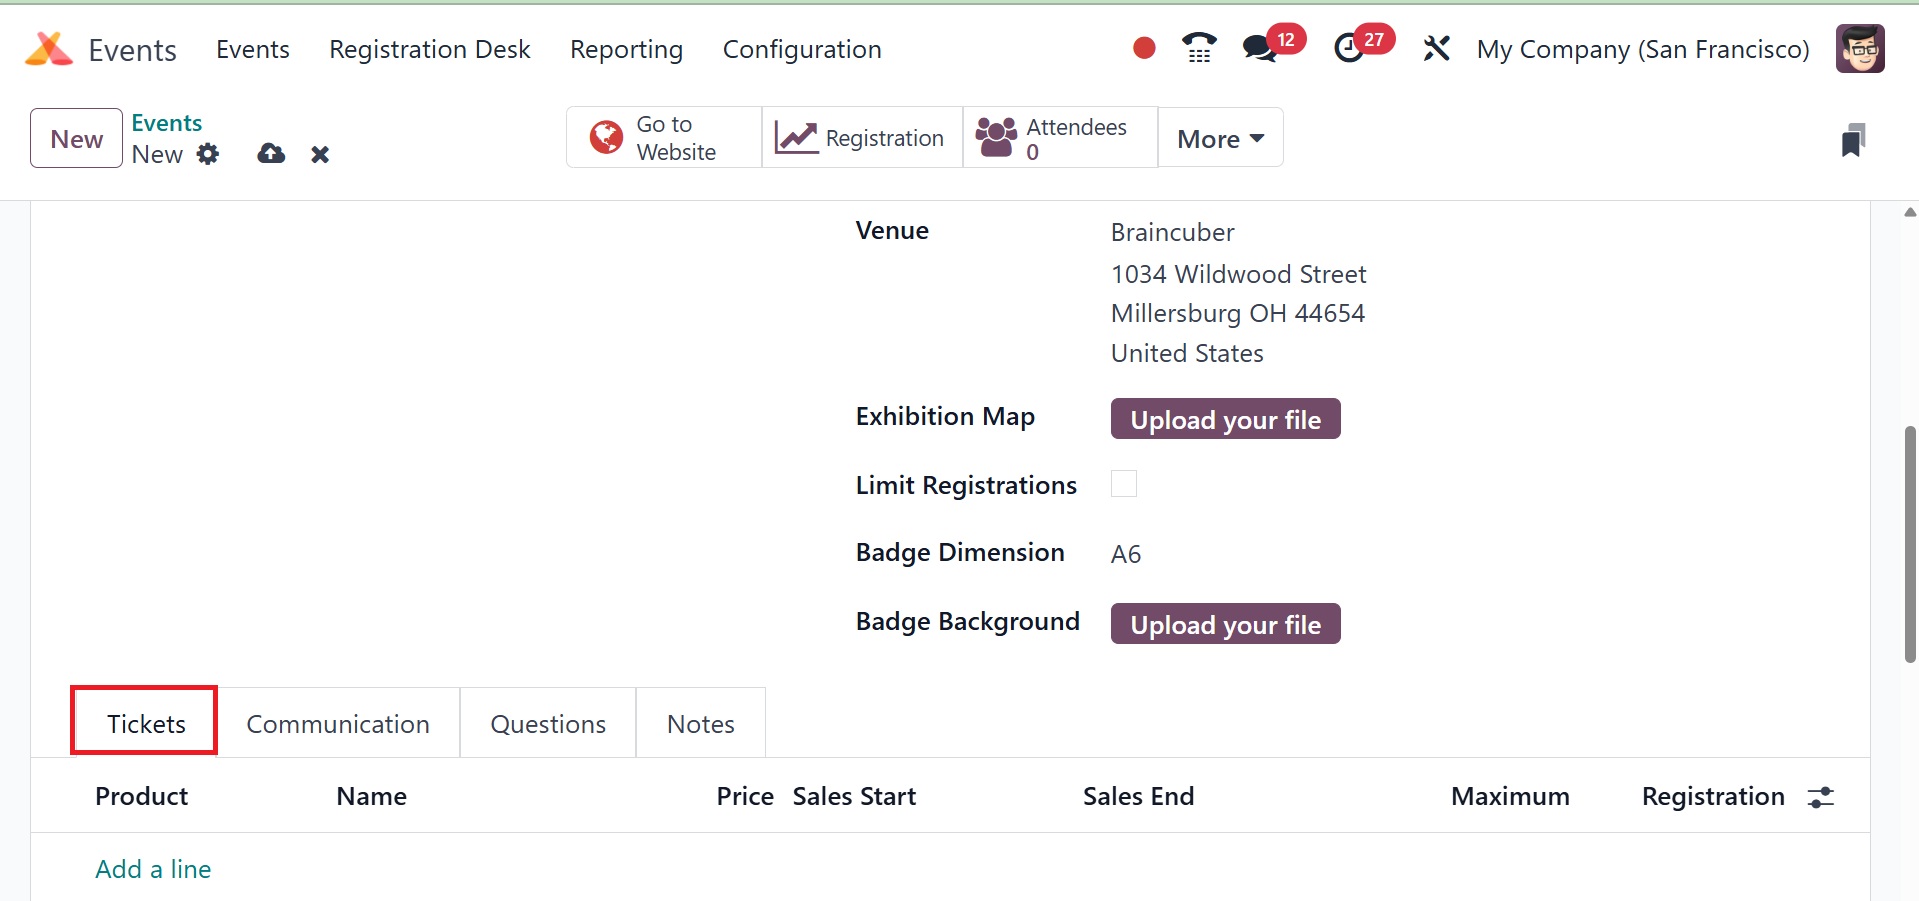1919x901 pixels.
Task: Upload a file for Exhibition Map
Action: click(1225, 420)
